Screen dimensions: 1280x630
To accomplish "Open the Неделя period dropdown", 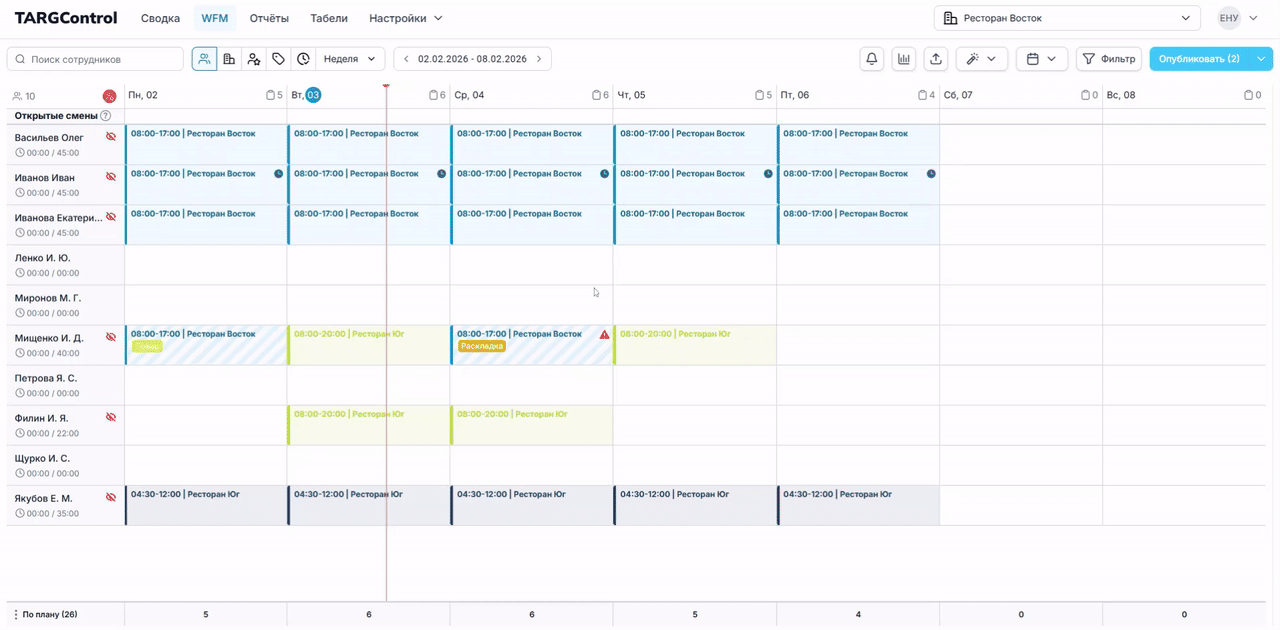I will 350,59.
